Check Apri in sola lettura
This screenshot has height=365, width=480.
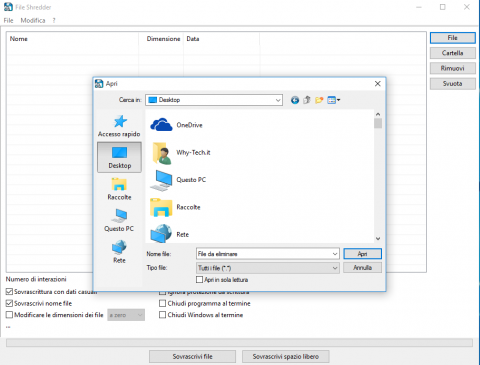pos(199,280)
